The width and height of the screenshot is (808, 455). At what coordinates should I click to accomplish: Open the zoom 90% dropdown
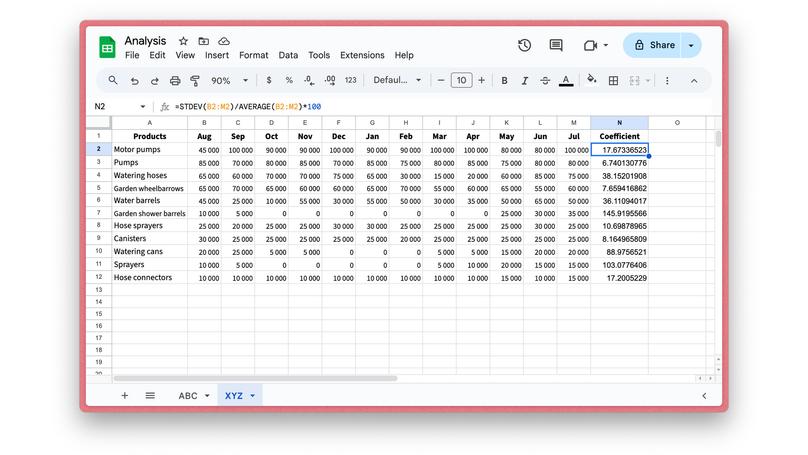point(229,81)
